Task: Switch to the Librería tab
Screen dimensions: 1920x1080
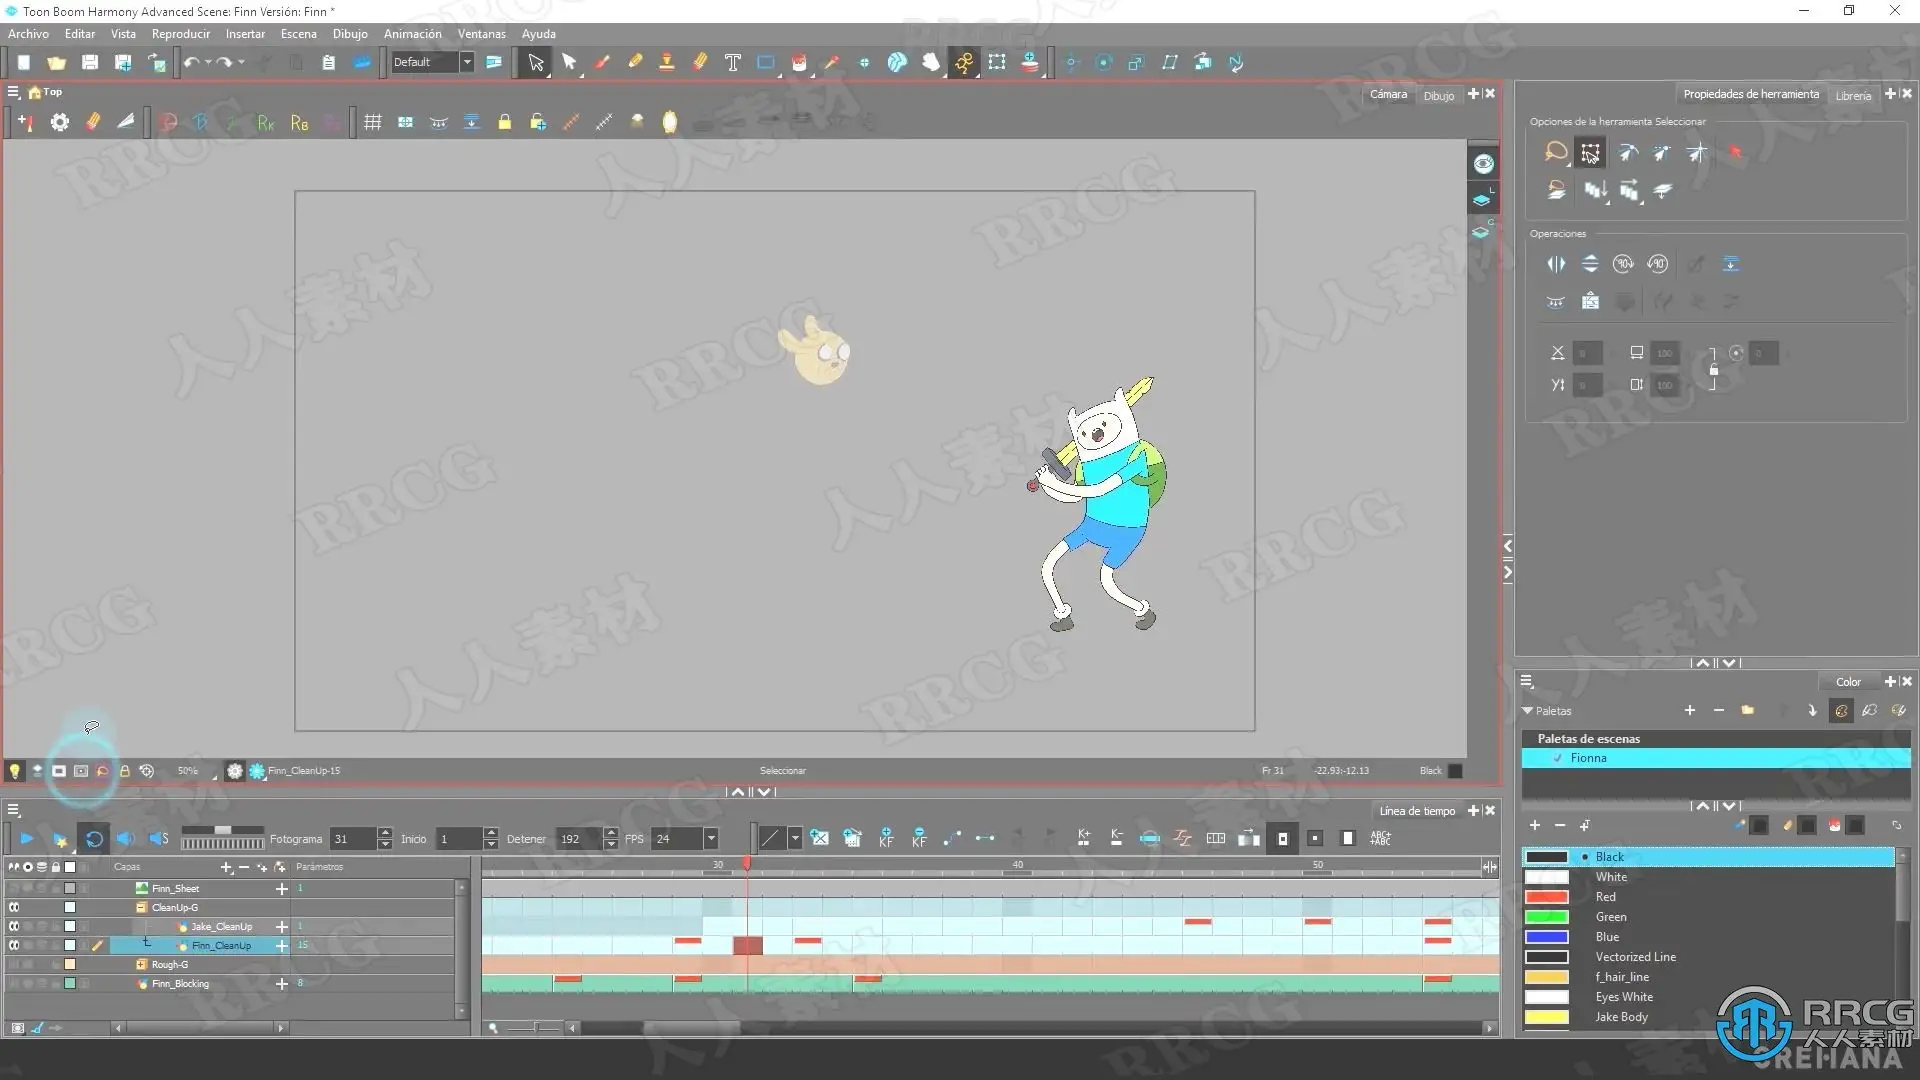Action: point(1852,95)
